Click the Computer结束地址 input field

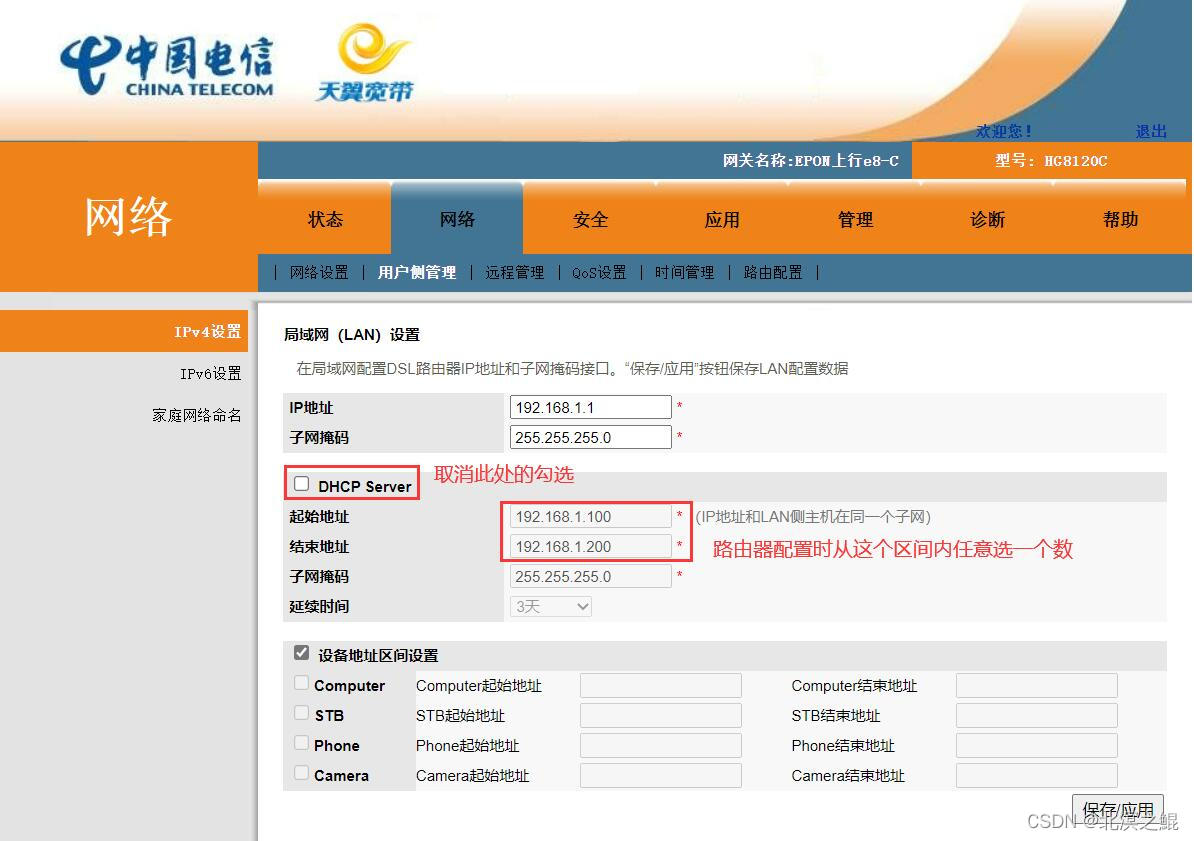coord(1036,685)
